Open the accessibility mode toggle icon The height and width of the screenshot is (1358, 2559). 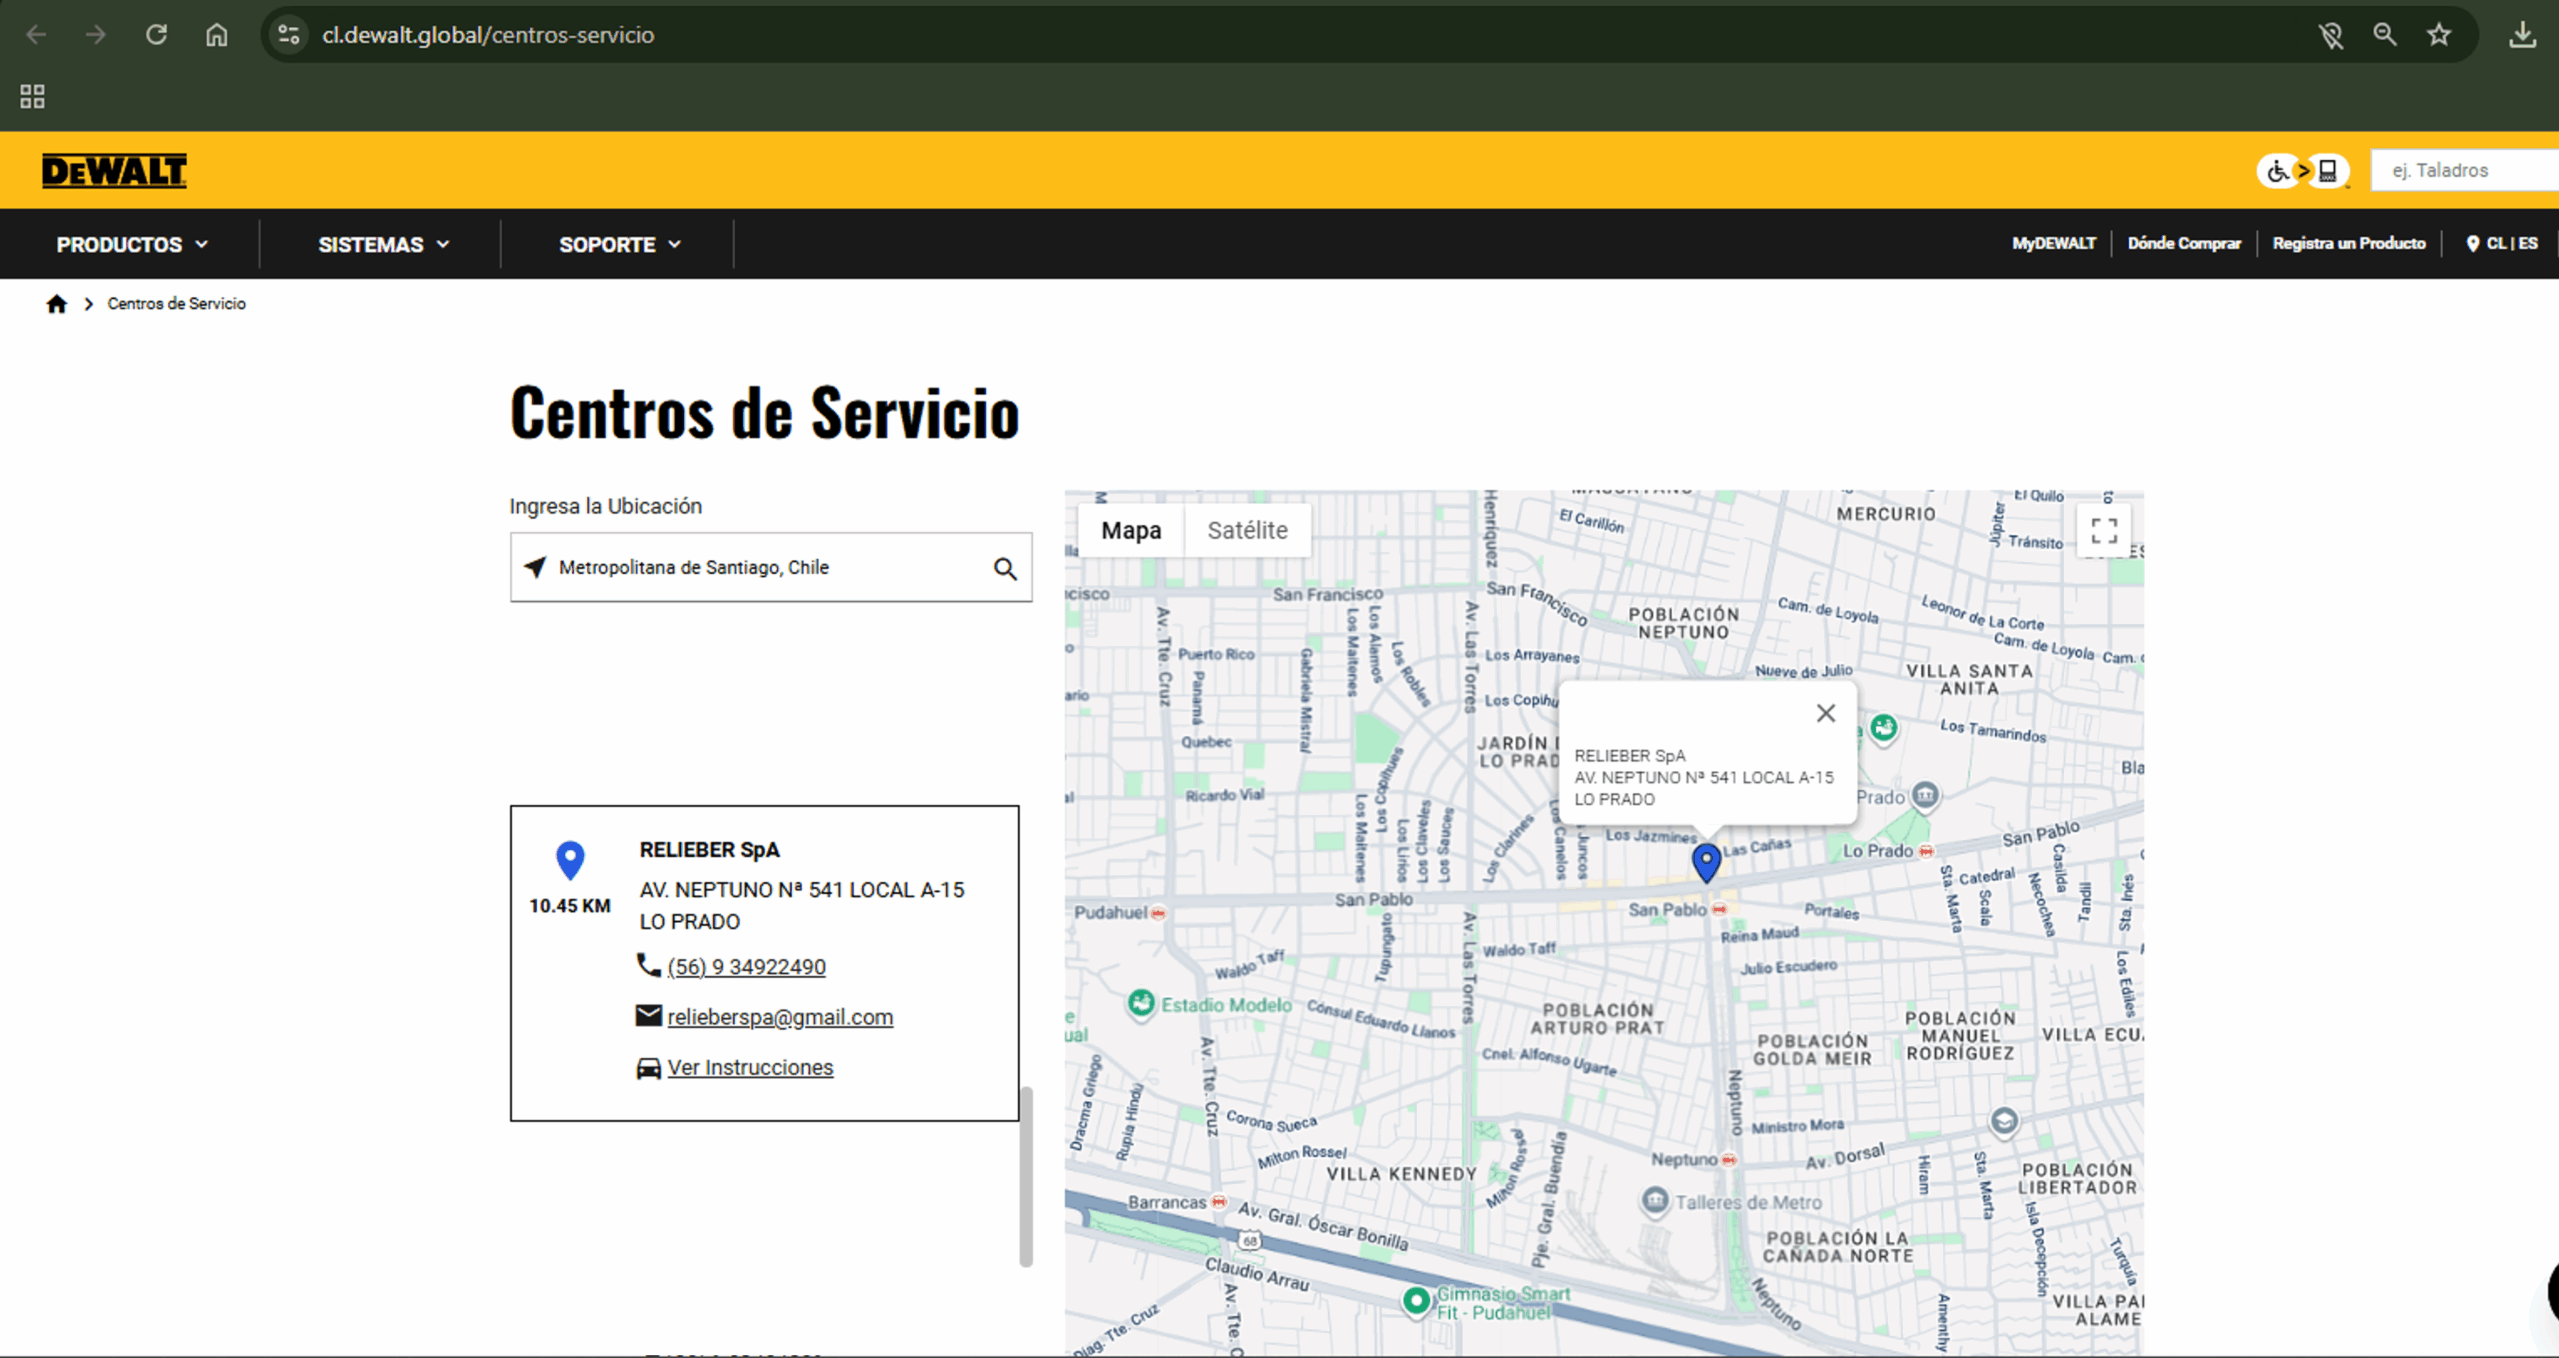[2301, 171]
